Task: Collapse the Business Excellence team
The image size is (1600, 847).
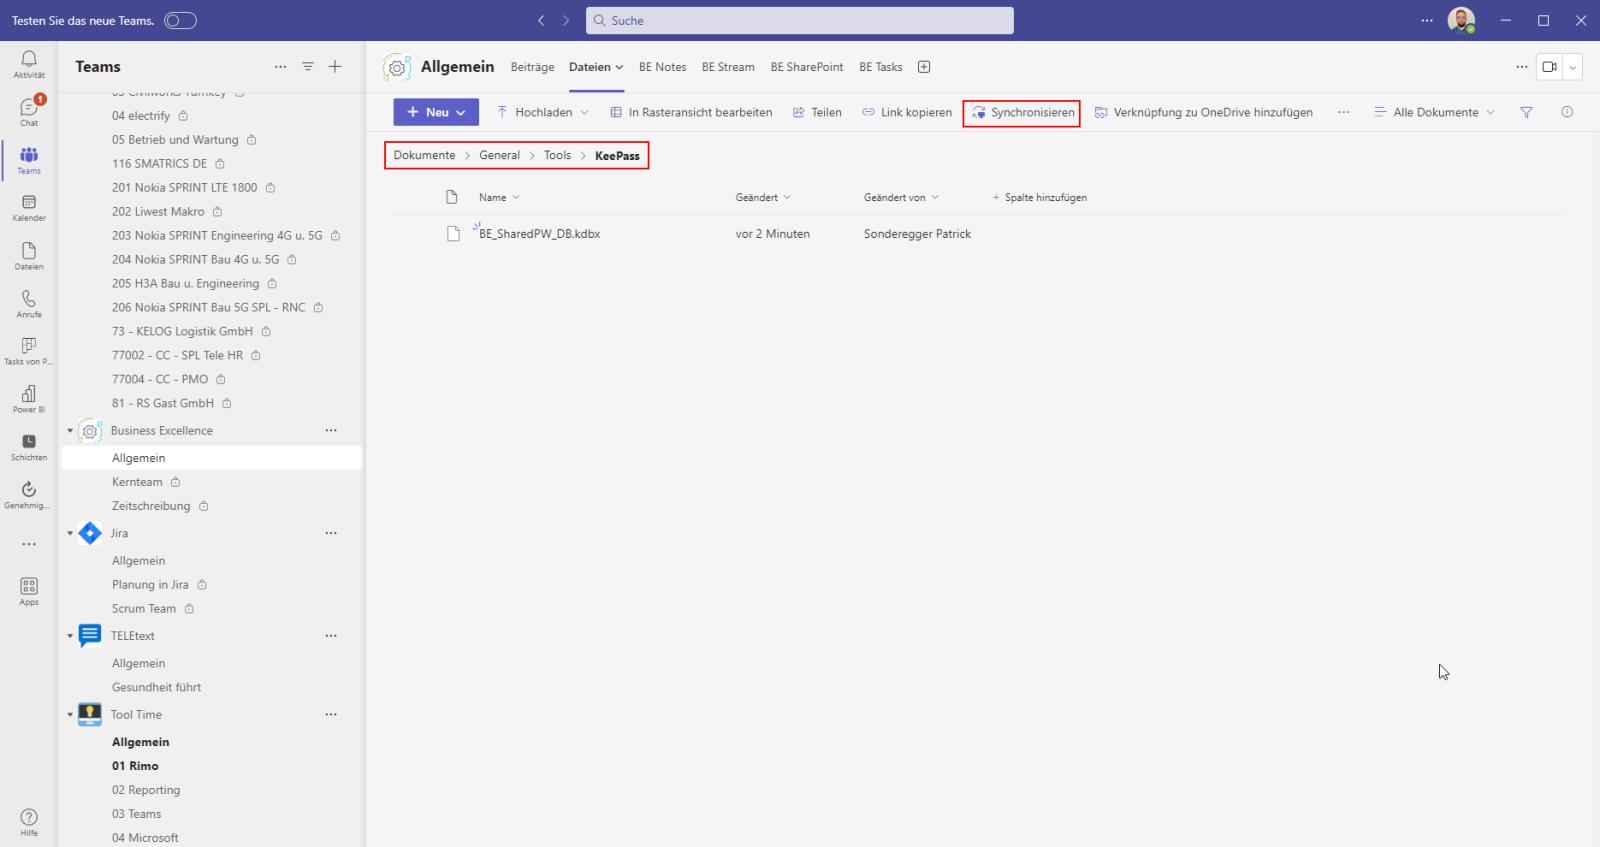Action: click(x=70, y=431)
